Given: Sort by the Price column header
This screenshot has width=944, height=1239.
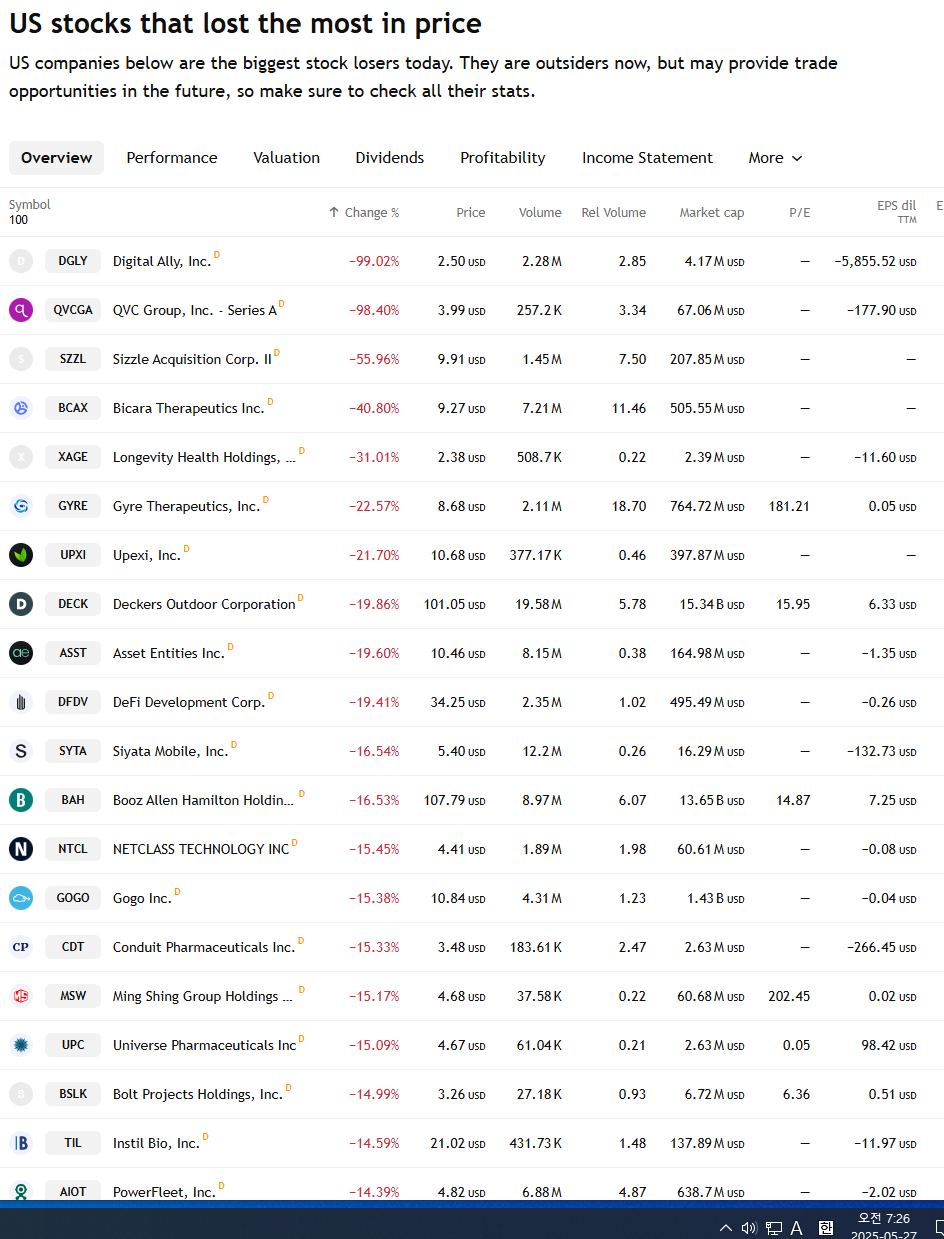Looking at the screenshot, I should pyautogui.click(x=471, y=212).
